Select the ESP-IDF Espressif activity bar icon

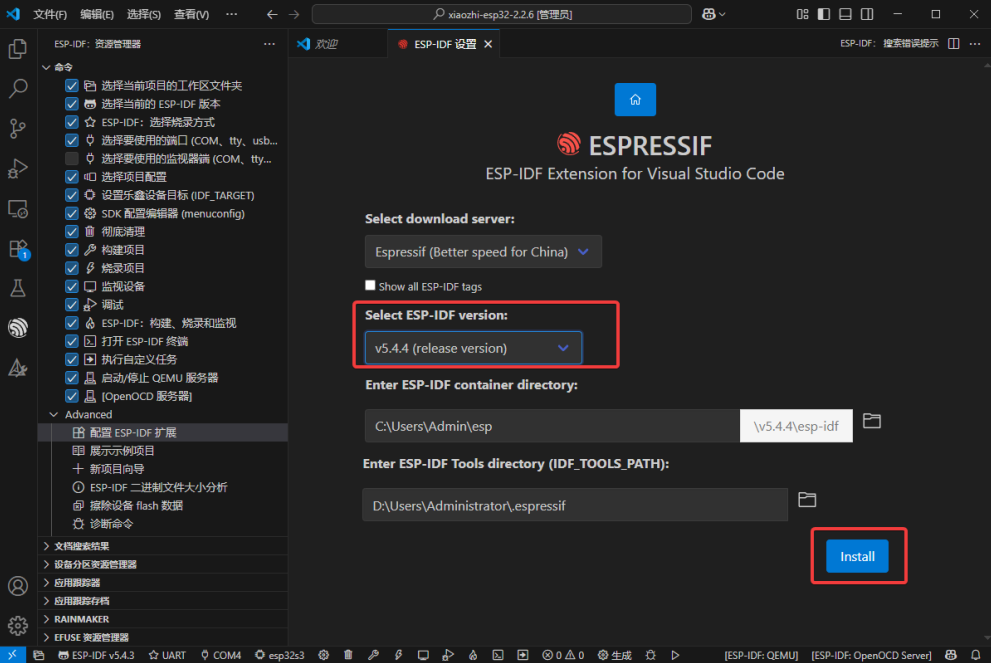click(18, 327)
